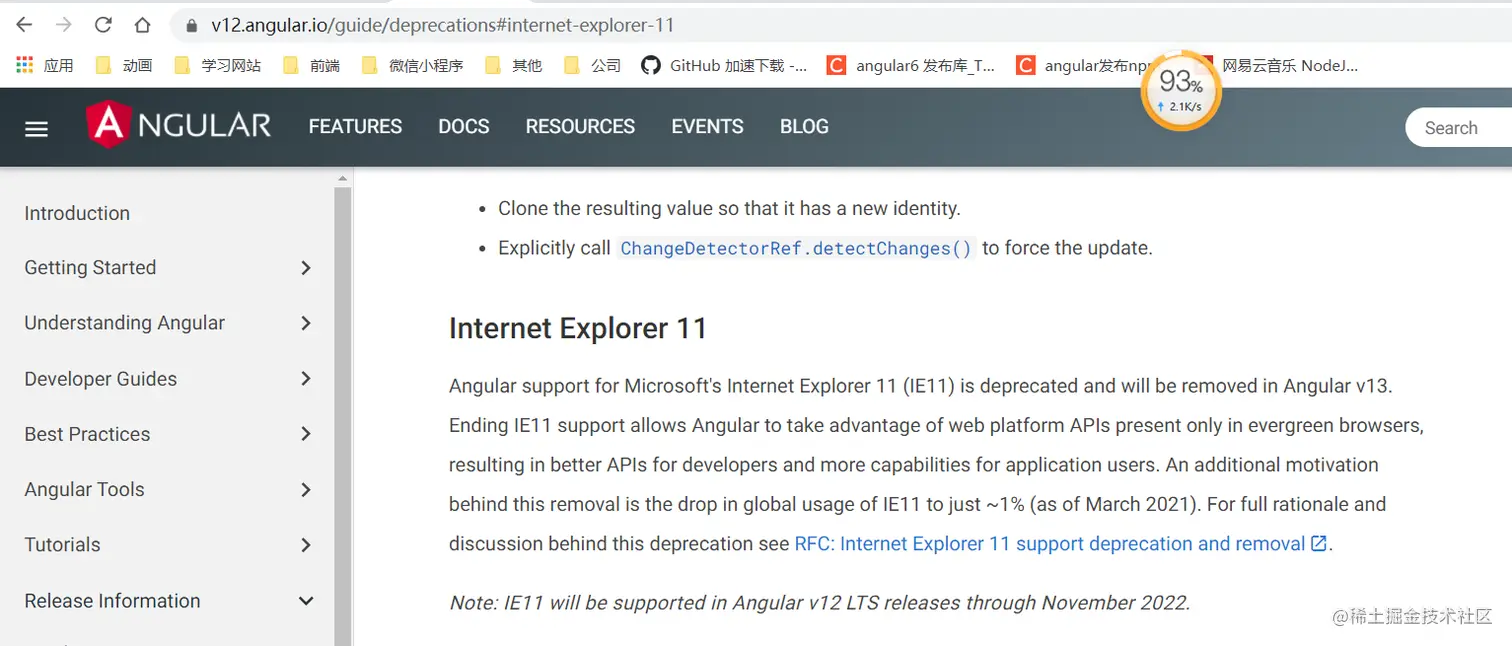
Task: Click the 93% speed monitor floating widget
Action: 1181,90
